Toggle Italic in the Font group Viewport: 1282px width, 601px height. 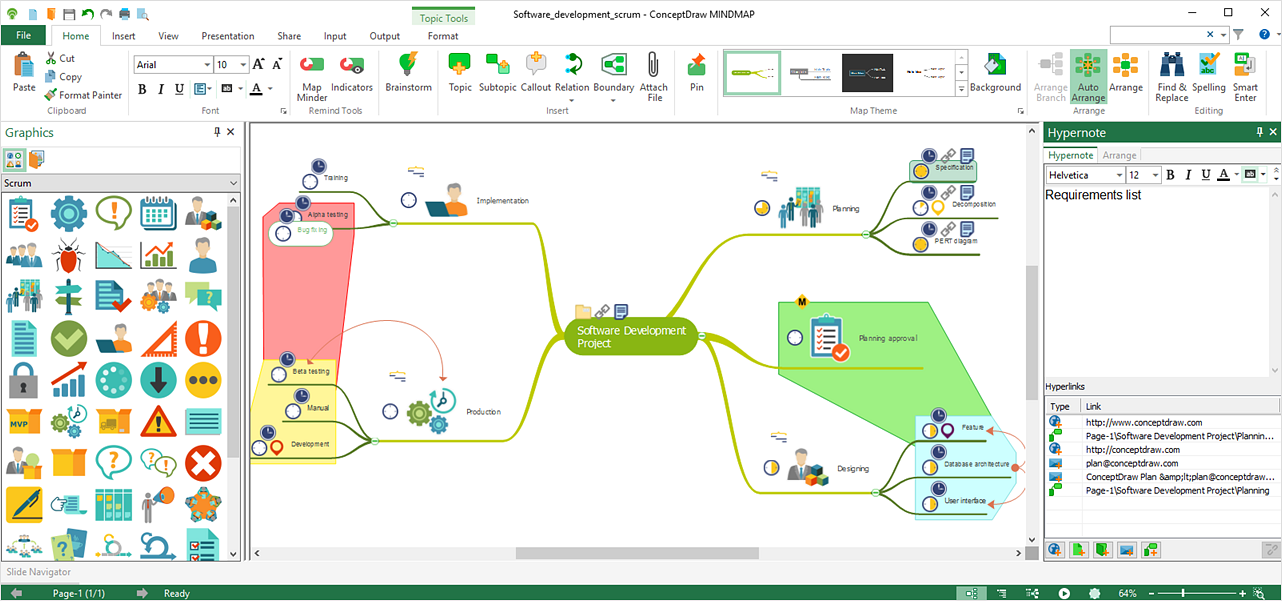(161, 89)
